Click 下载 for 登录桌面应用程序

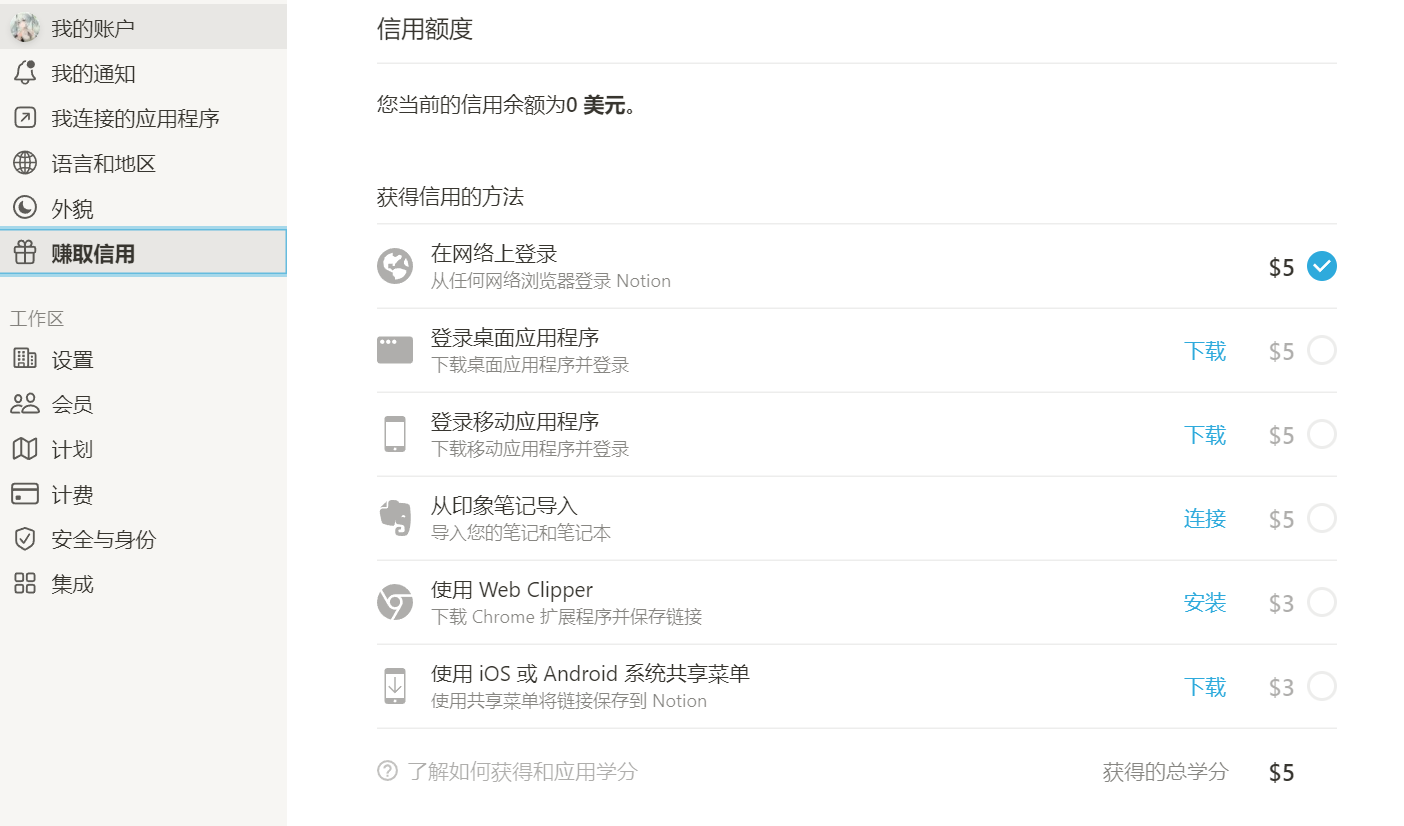1205,351
